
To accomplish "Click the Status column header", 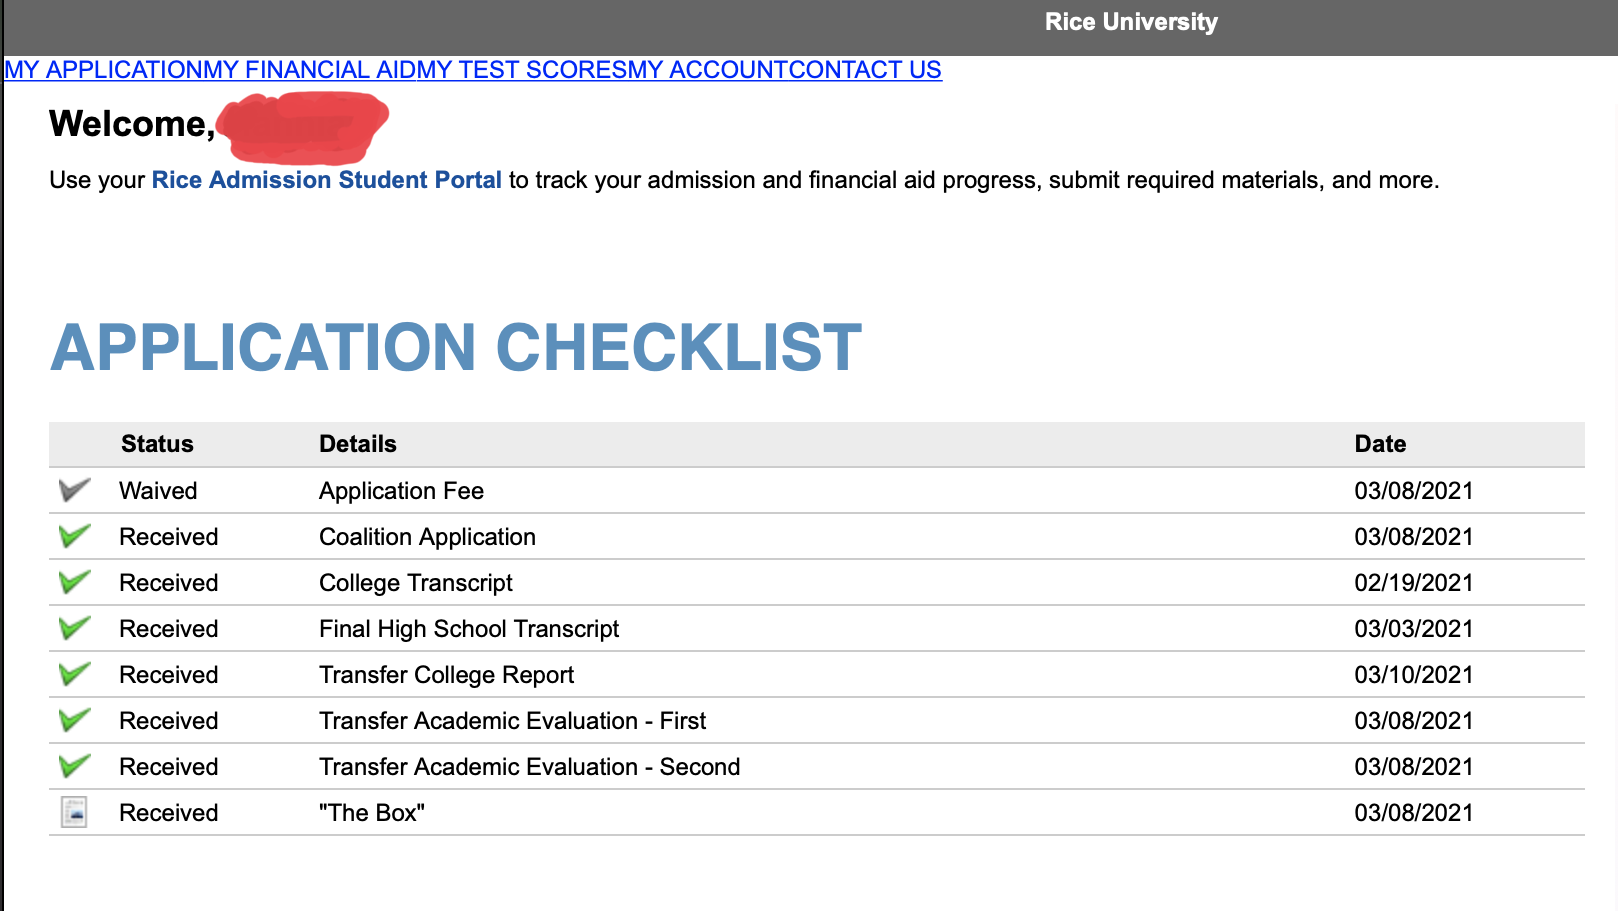I will pos(157,444).
